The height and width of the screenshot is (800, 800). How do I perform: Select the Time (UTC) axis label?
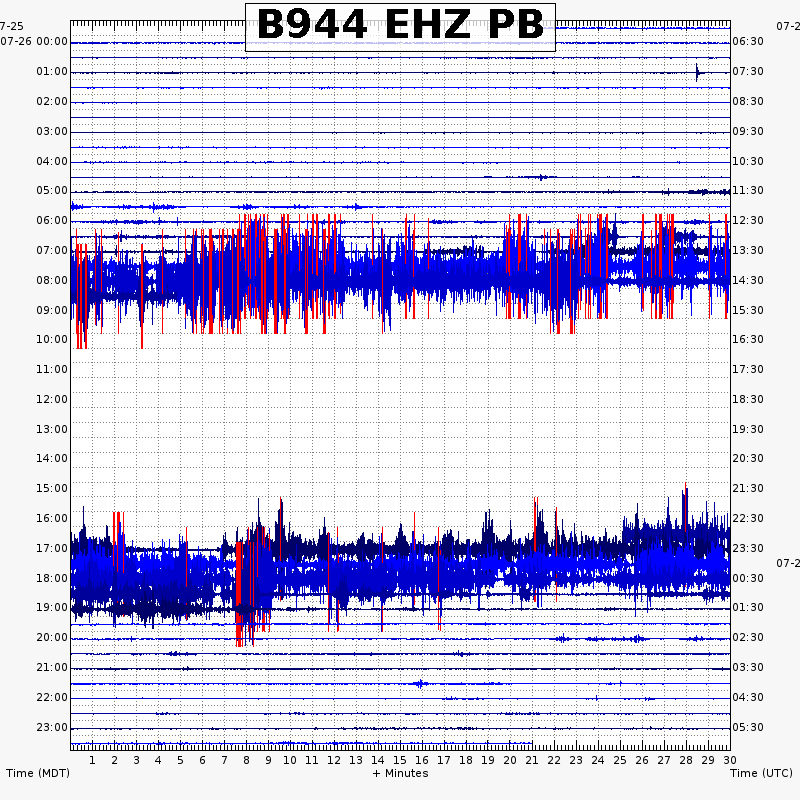pos(761,773)
